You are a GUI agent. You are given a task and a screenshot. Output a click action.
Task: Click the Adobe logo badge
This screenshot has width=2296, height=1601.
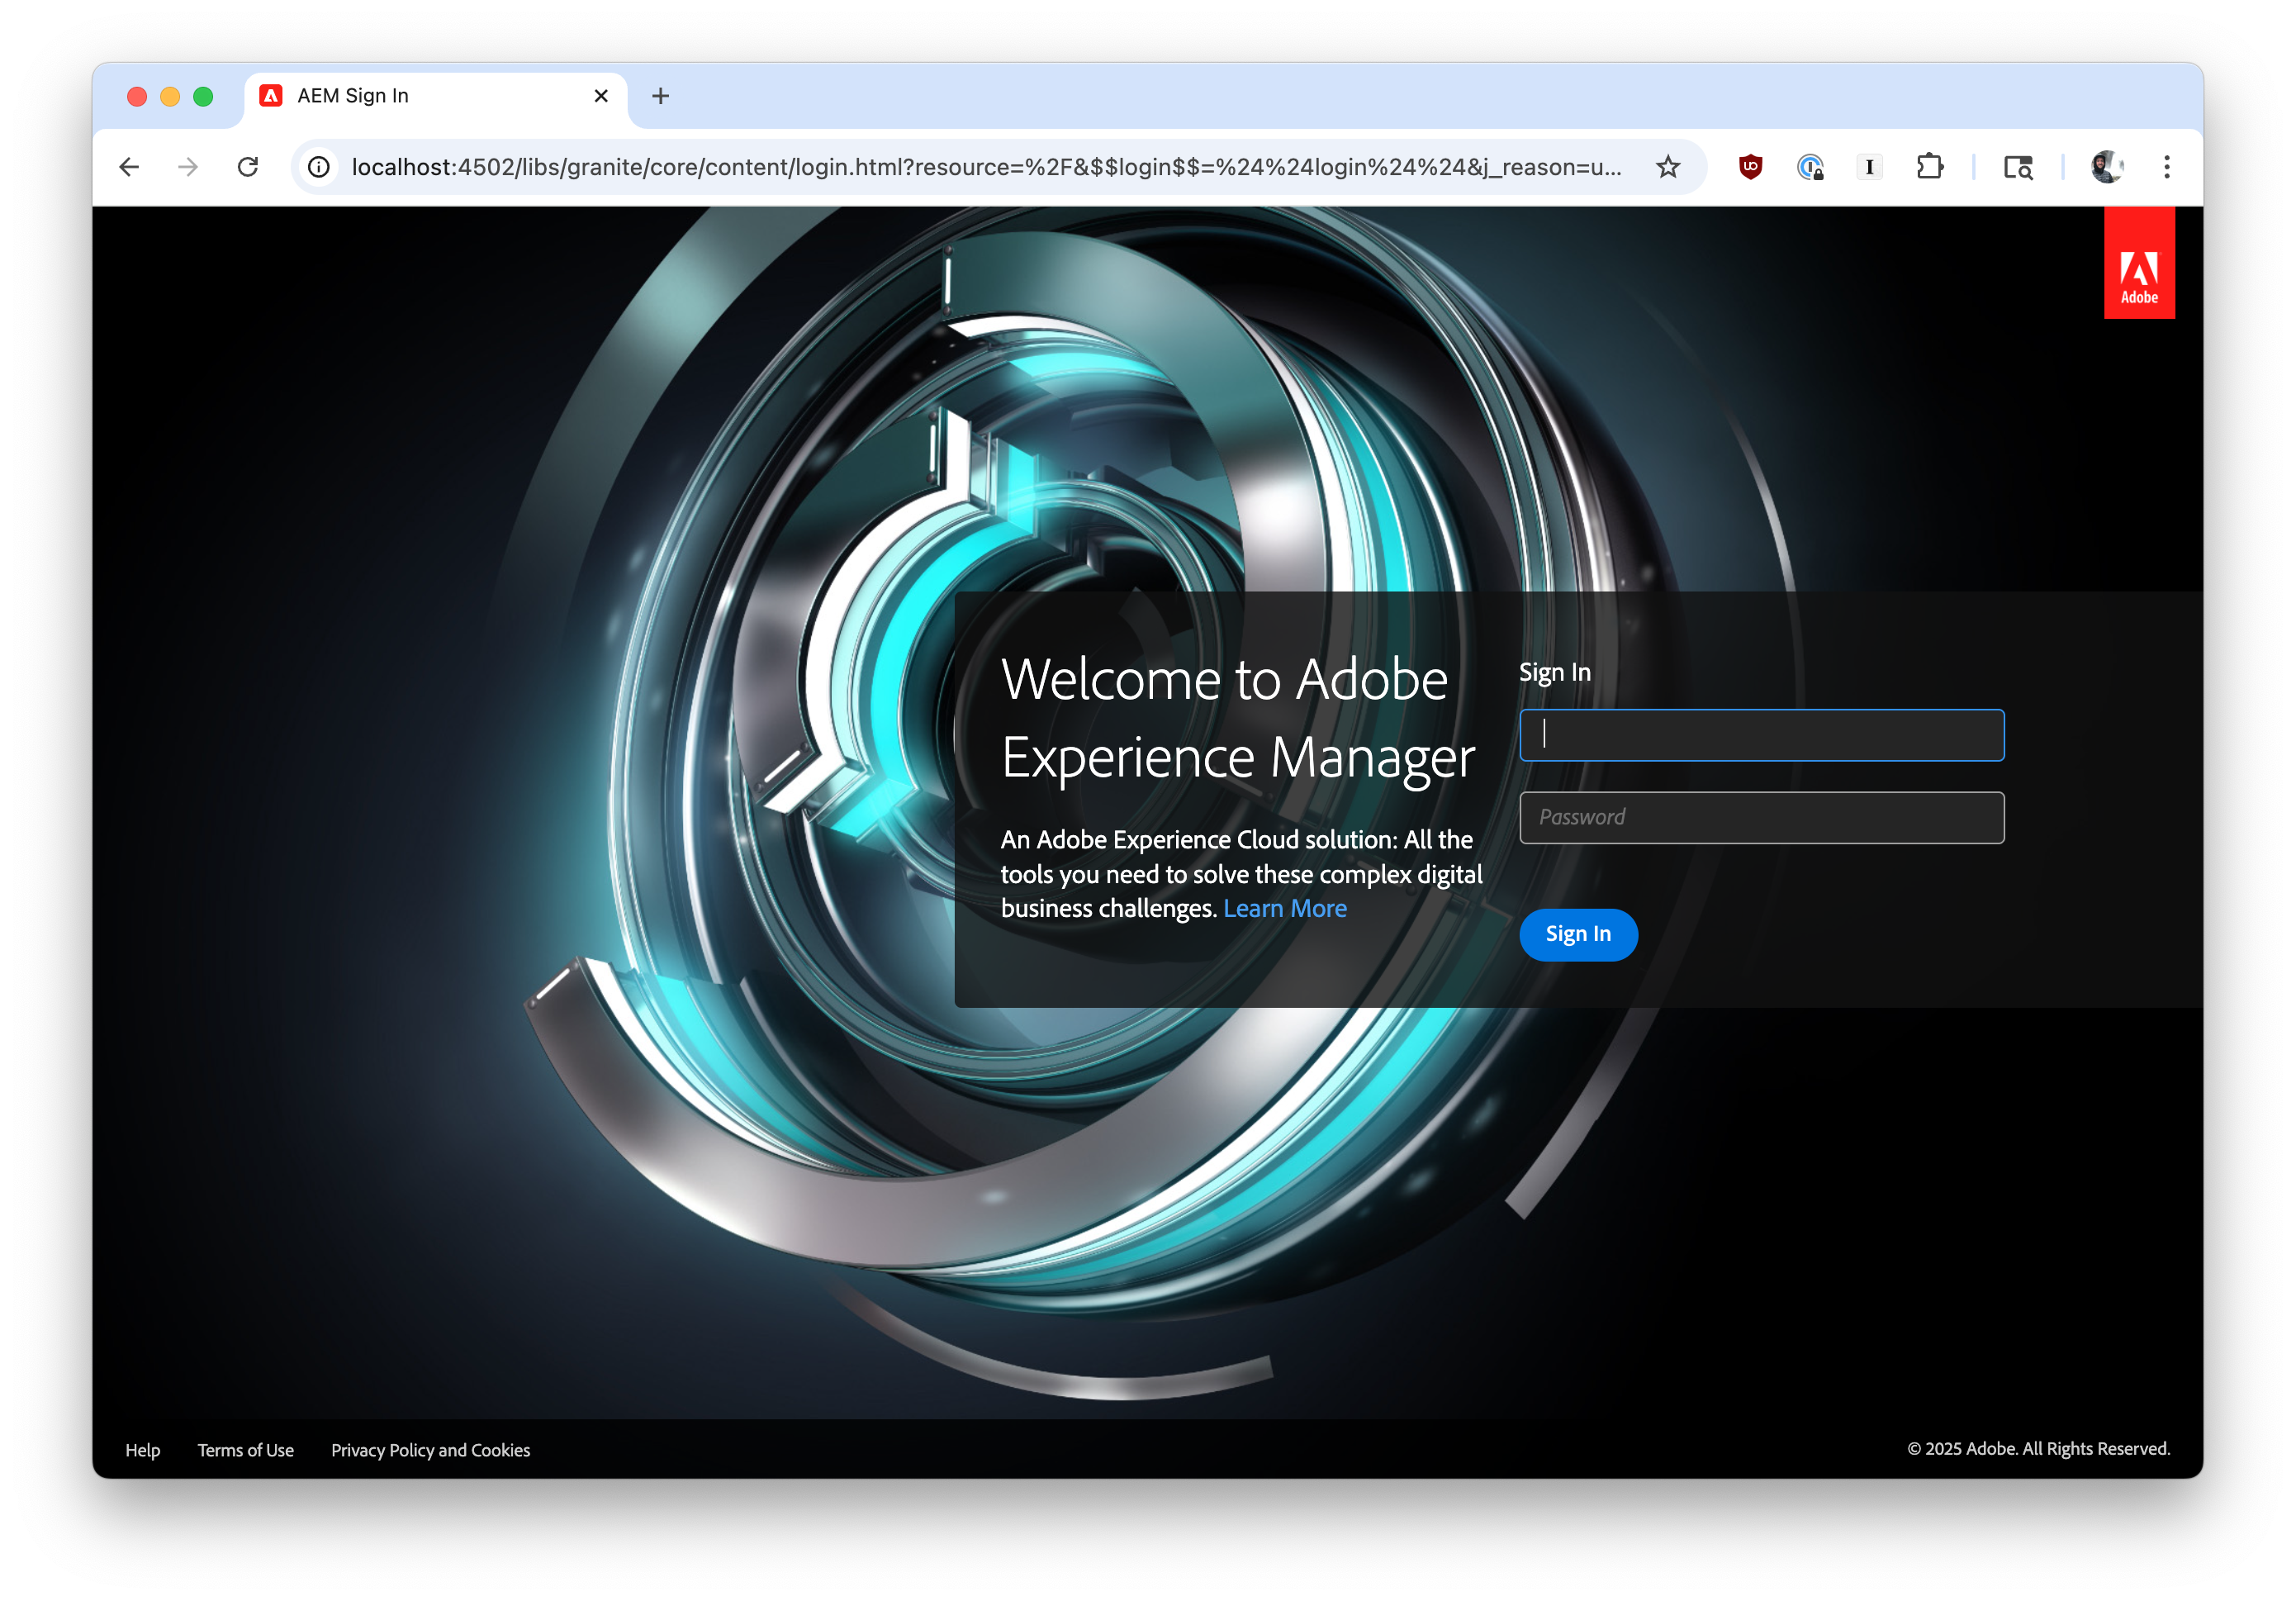click(2138, 264)
